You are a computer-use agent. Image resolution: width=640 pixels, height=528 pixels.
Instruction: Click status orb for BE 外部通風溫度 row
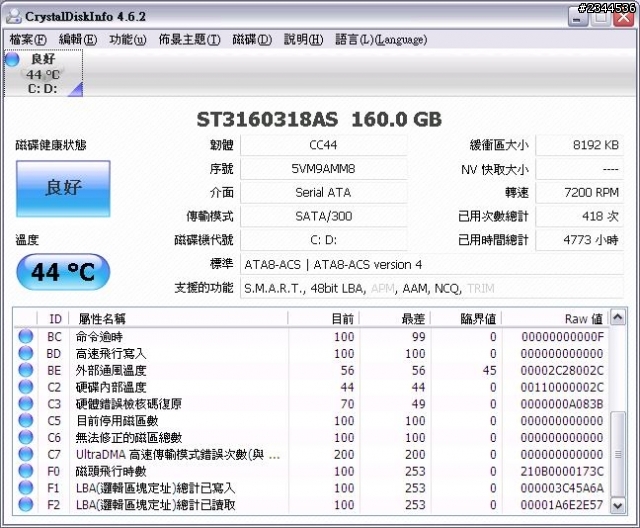click(x=26, y=370)
